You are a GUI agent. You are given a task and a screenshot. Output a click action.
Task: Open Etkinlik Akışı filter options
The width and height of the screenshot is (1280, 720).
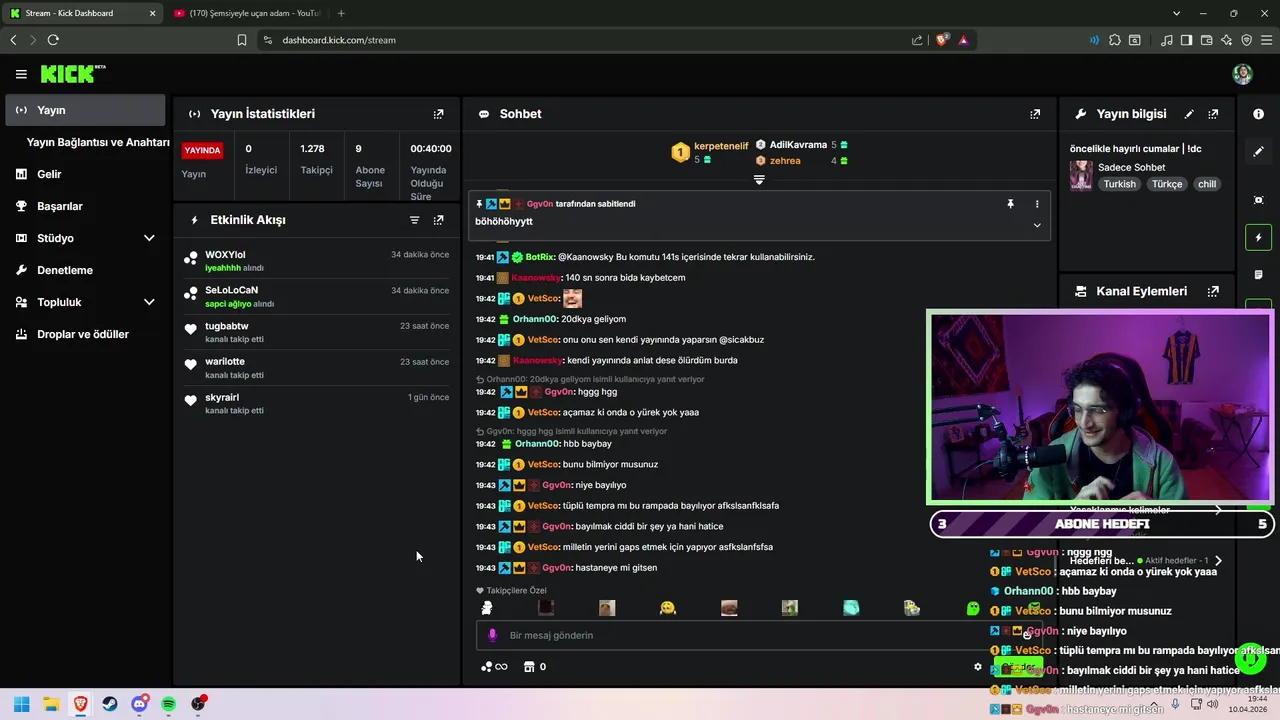coord(414,220)
